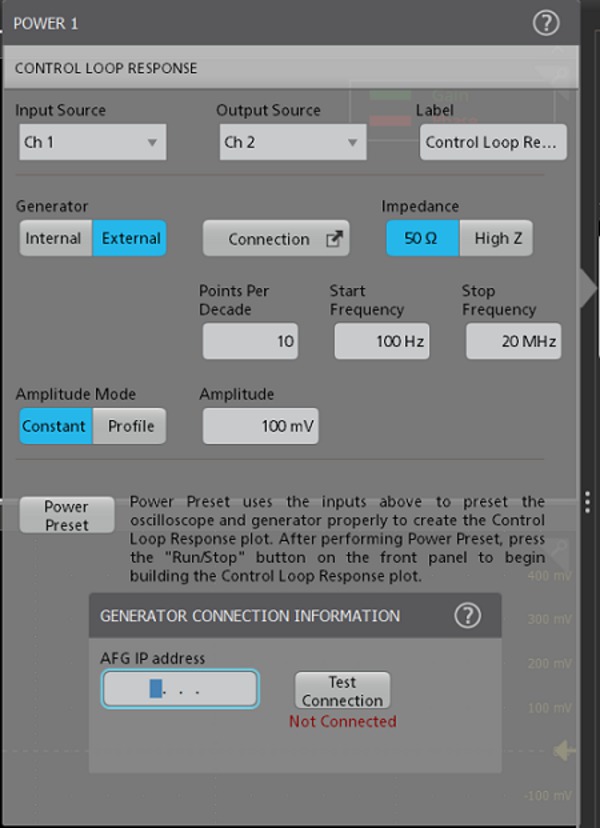Viewport: 600px width, 828px height.
Task: Open help for Power 1 panel
Action: [x=546, y=23]
